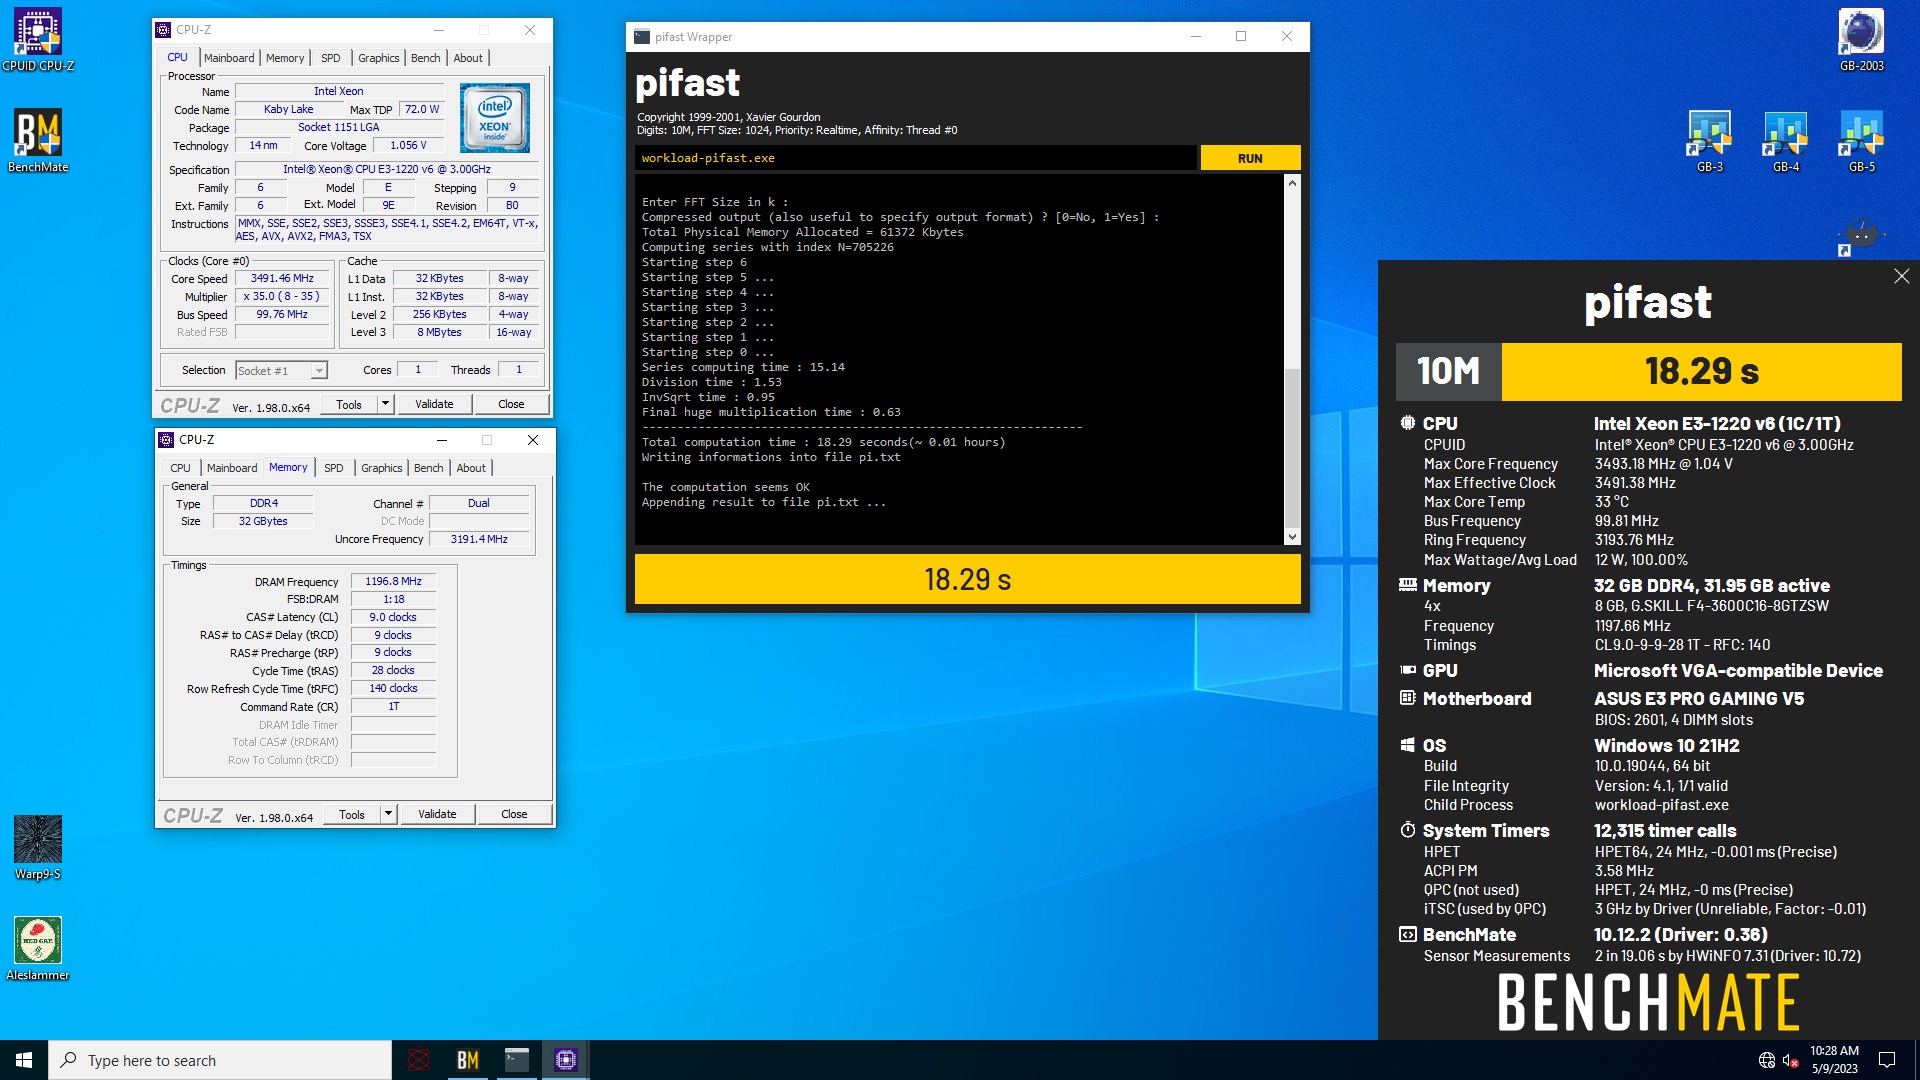Image resolution: width=1920 pixels, height=1080 pixels.
Task: Open the pifast console taskbar icon
Action: pyautogui.click(x=516, y=1060)
